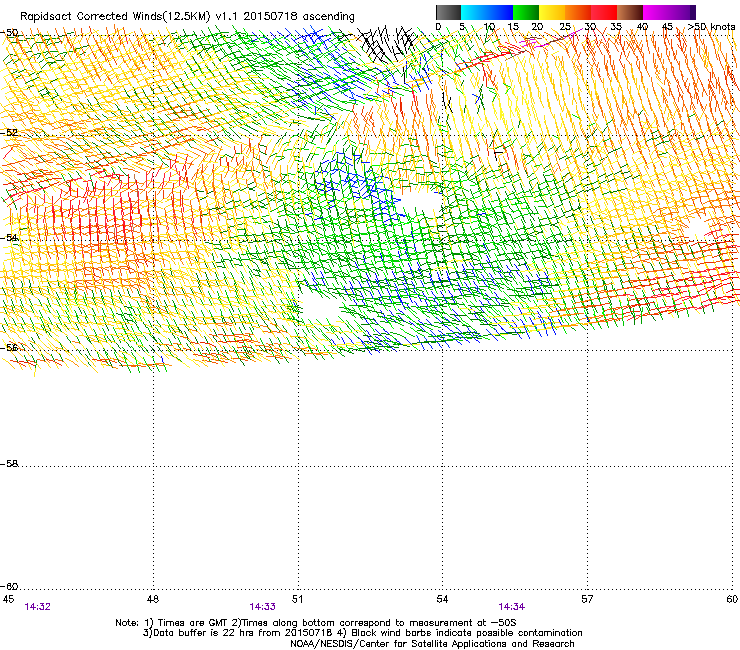Click the cyan-to-blue legend segment between 5 and 15 knots

[487, 12]
